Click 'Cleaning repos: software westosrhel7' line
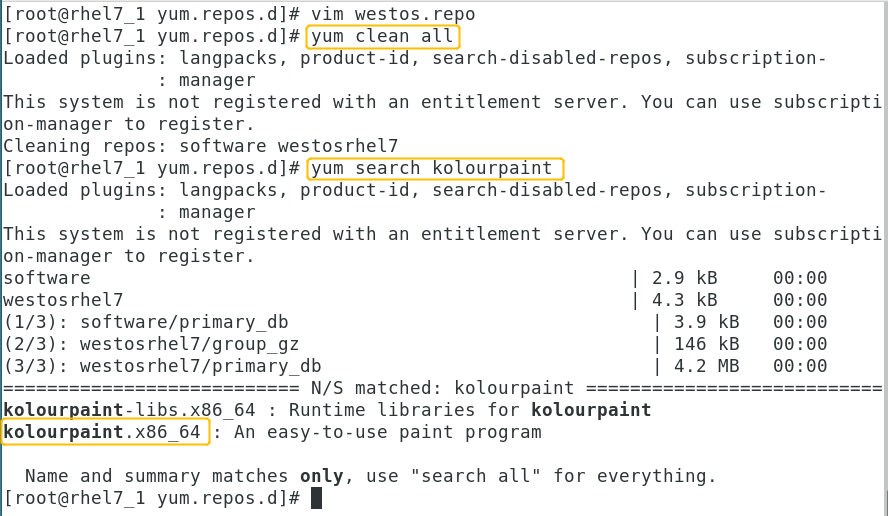Image resolution: width=888 pixels, height=516 pixels. pyautogui.click(x=200, y=146)
